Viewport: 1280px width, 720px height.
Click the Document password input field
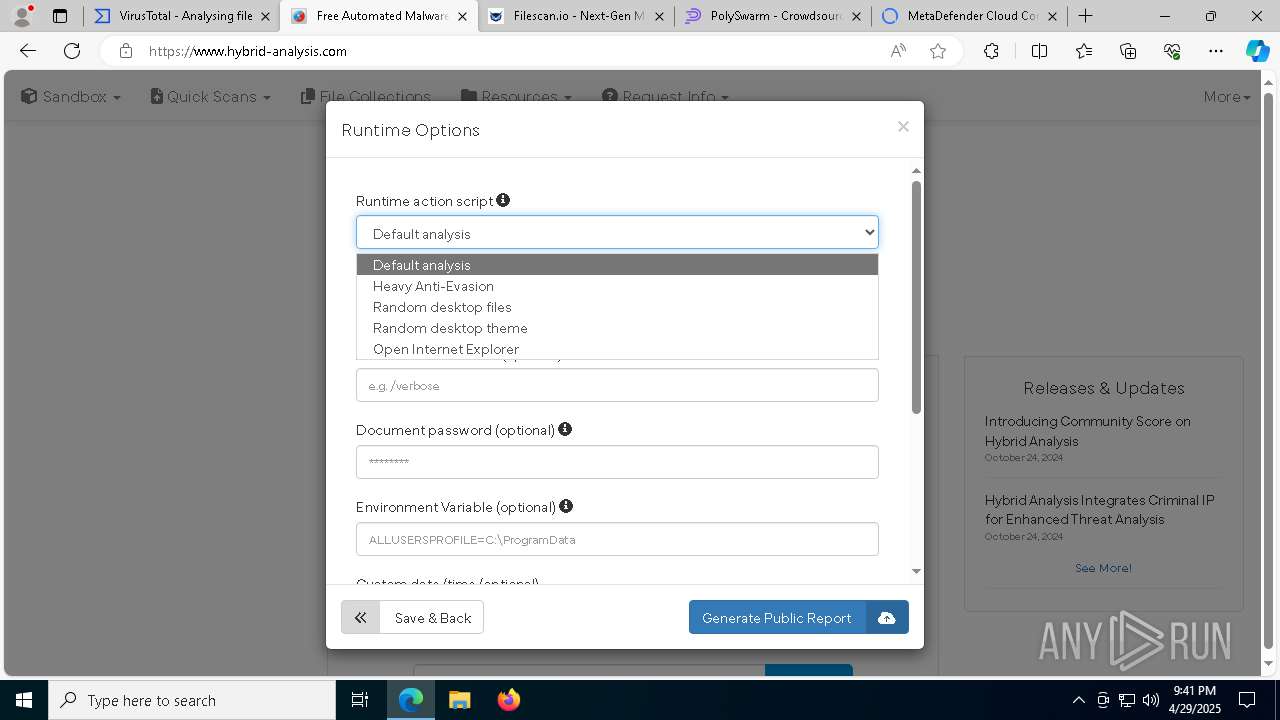pos(617,462)
